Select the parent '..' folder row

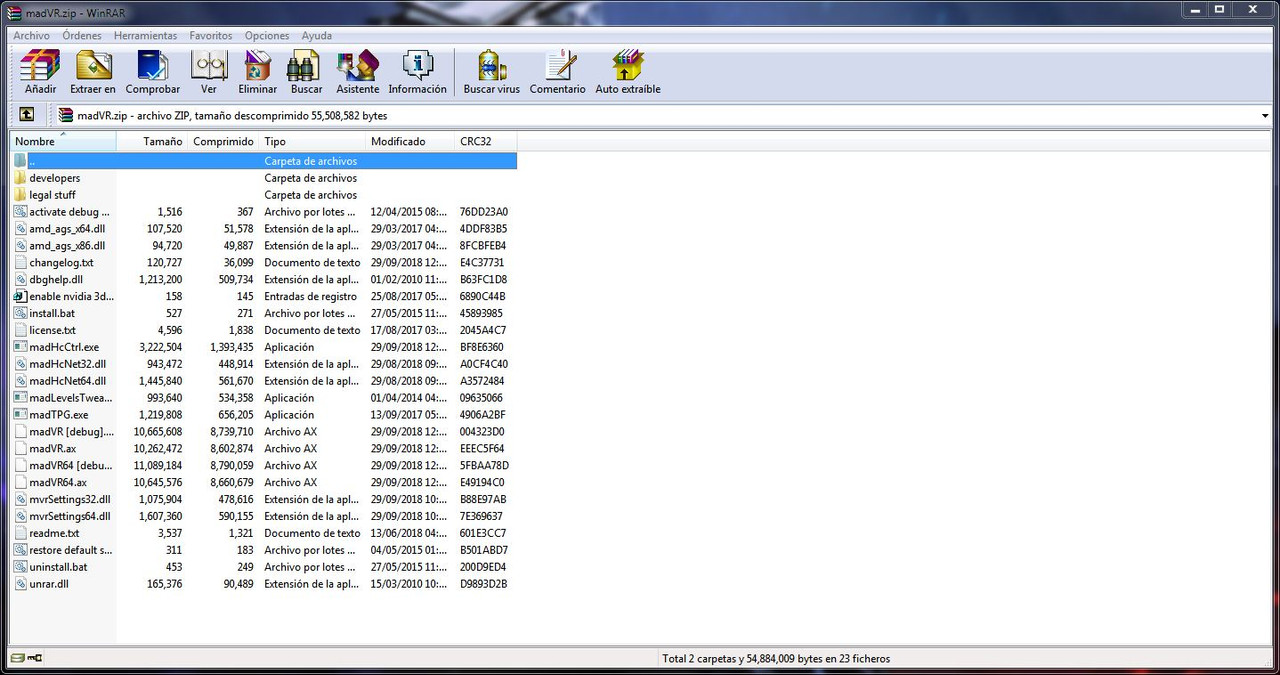(x=264, y=161)
